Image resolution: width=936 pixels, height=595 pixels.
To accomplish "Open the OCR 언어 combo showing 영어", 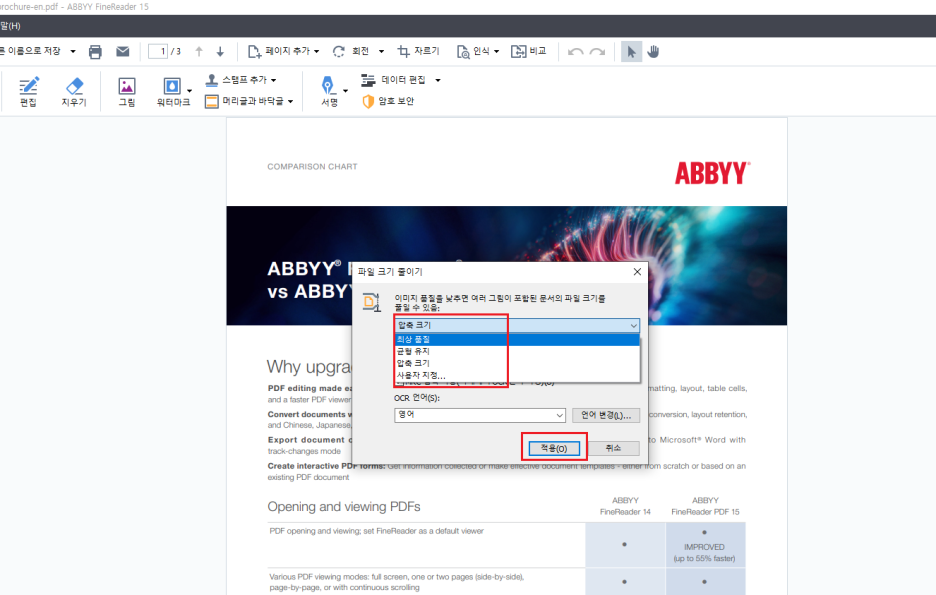I will pos(480,415).
